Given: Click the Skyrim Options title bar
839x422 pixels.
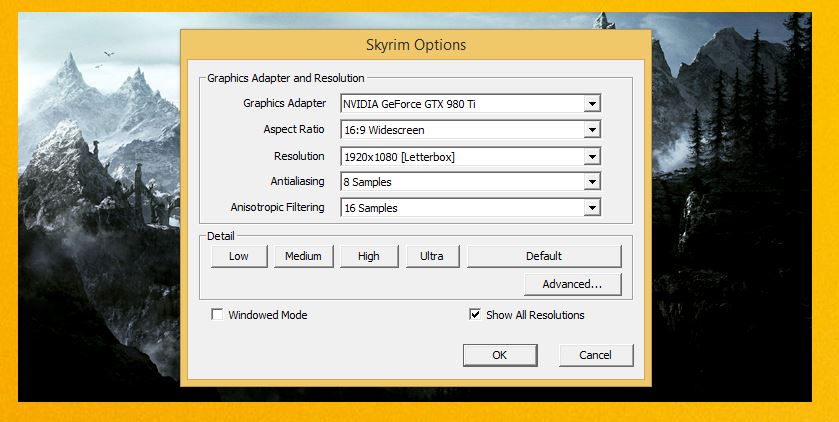Looking at the screenshot, I should (x=416, y=44).
